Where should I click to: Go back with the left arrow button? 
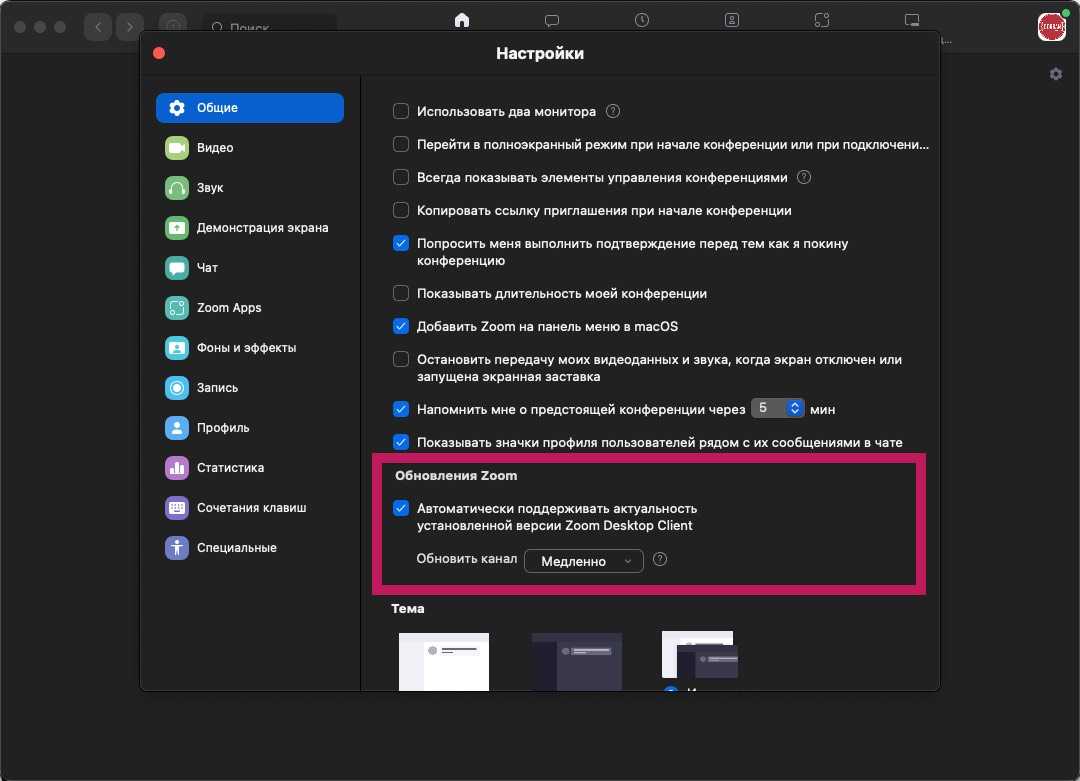tap(98, 27)
